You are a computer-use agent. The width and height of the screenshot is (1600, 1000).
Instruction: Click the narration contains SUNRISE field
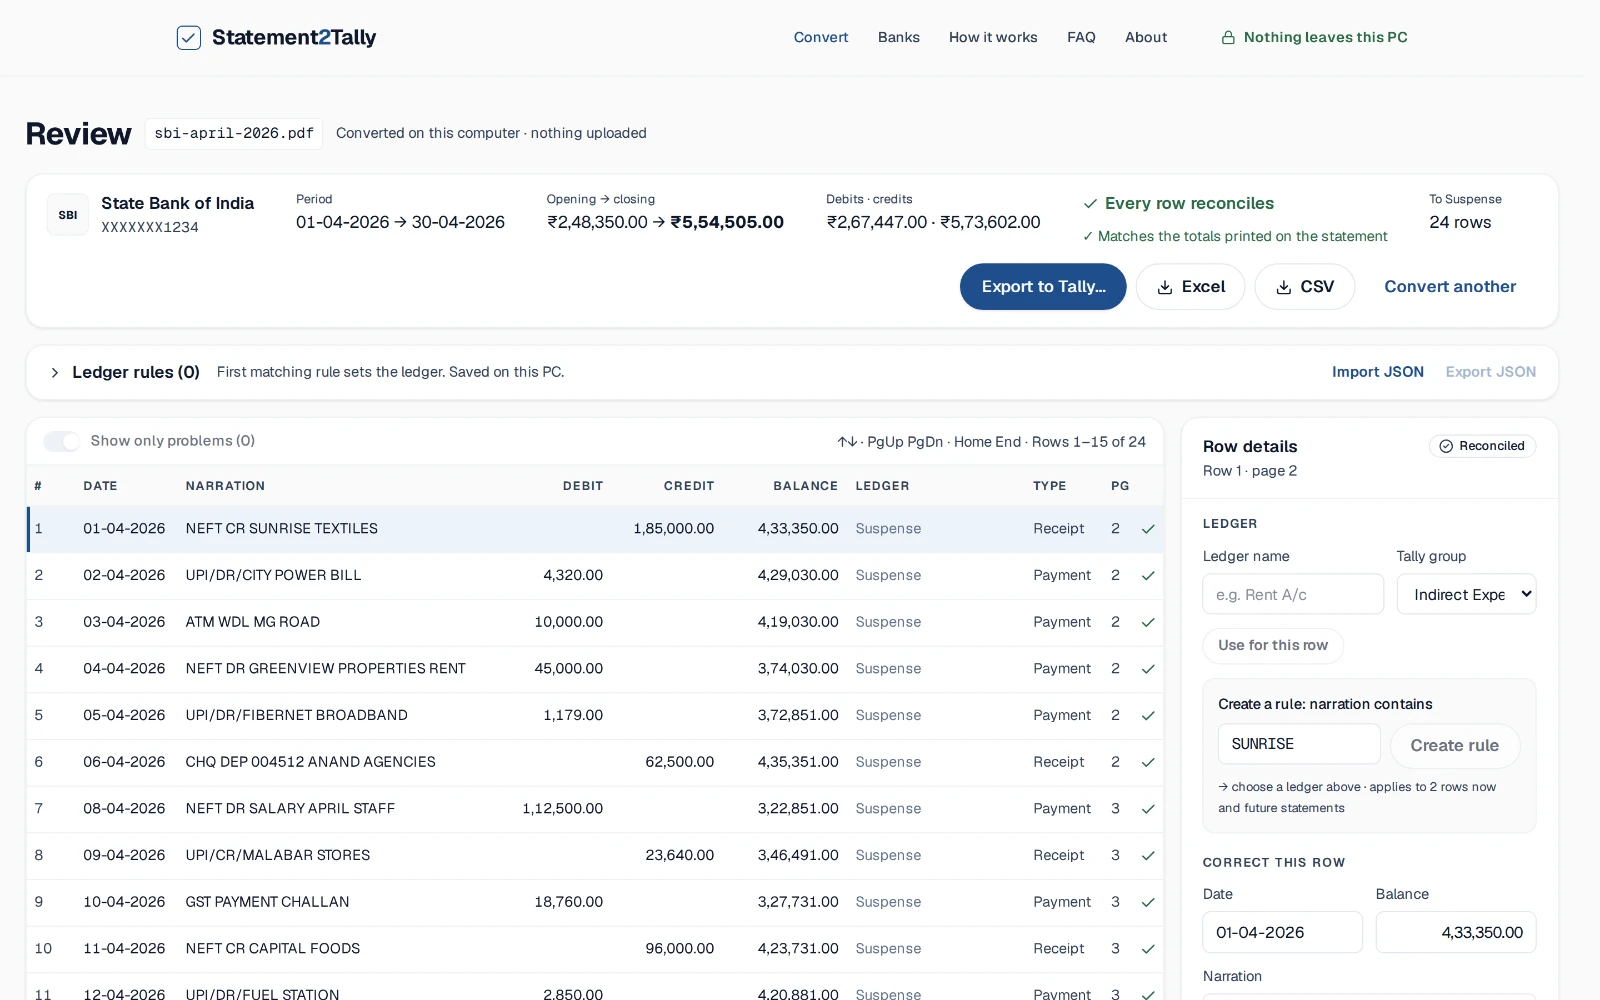[1299, 744]
